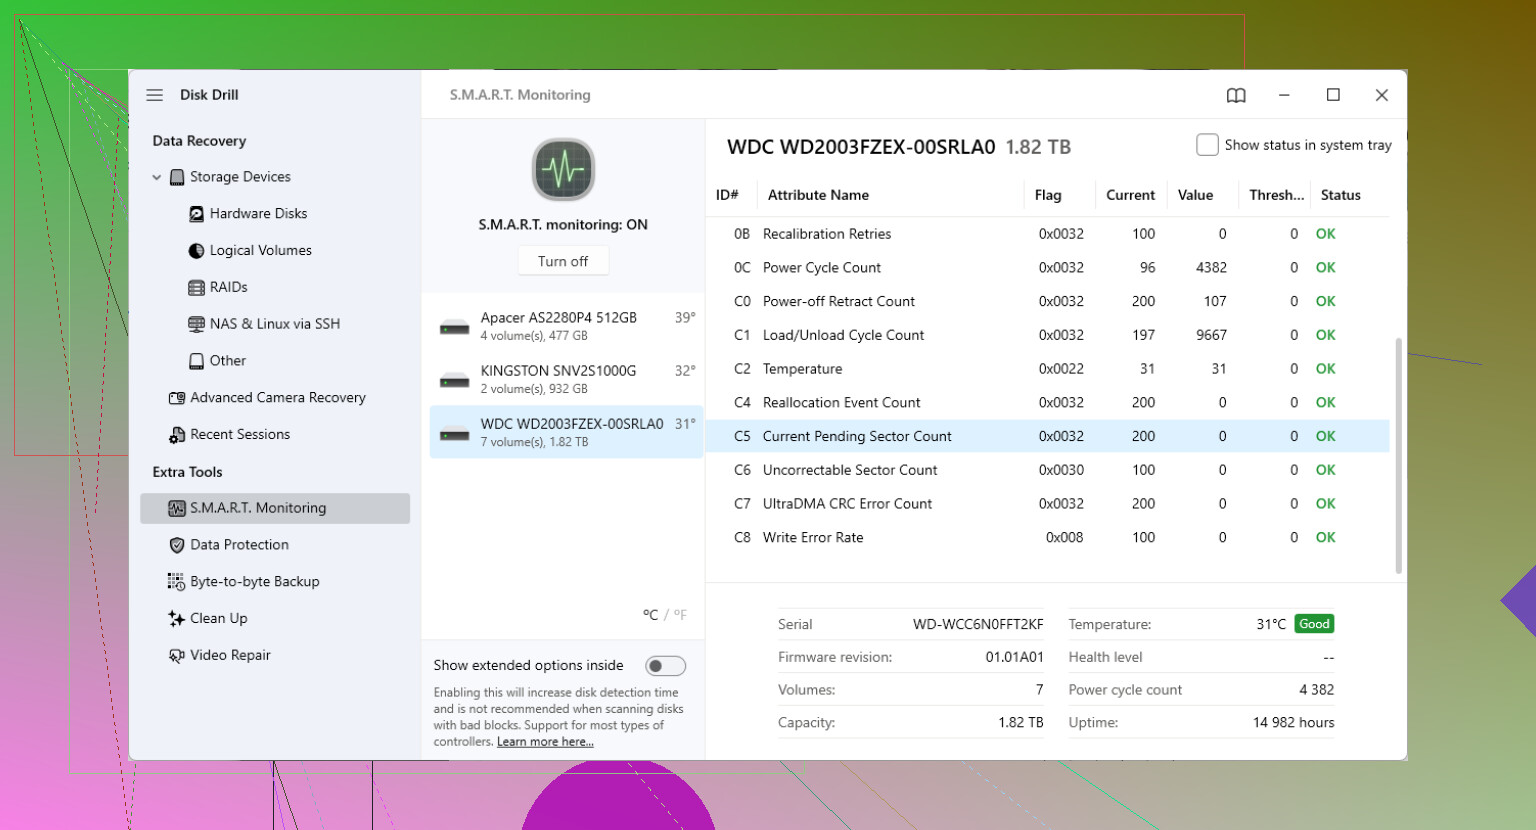
Task: Switch temperature units to Celsius
Action: tap(650, 615)
